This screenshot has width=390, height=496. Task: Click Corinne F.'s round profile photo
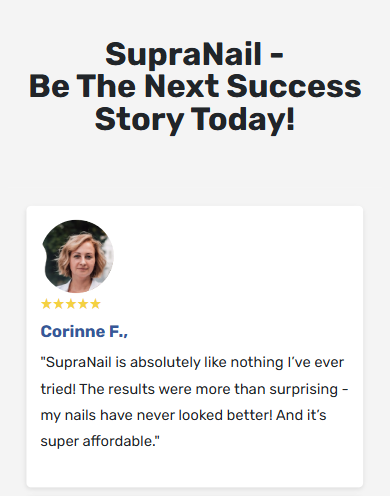point(78,256)
